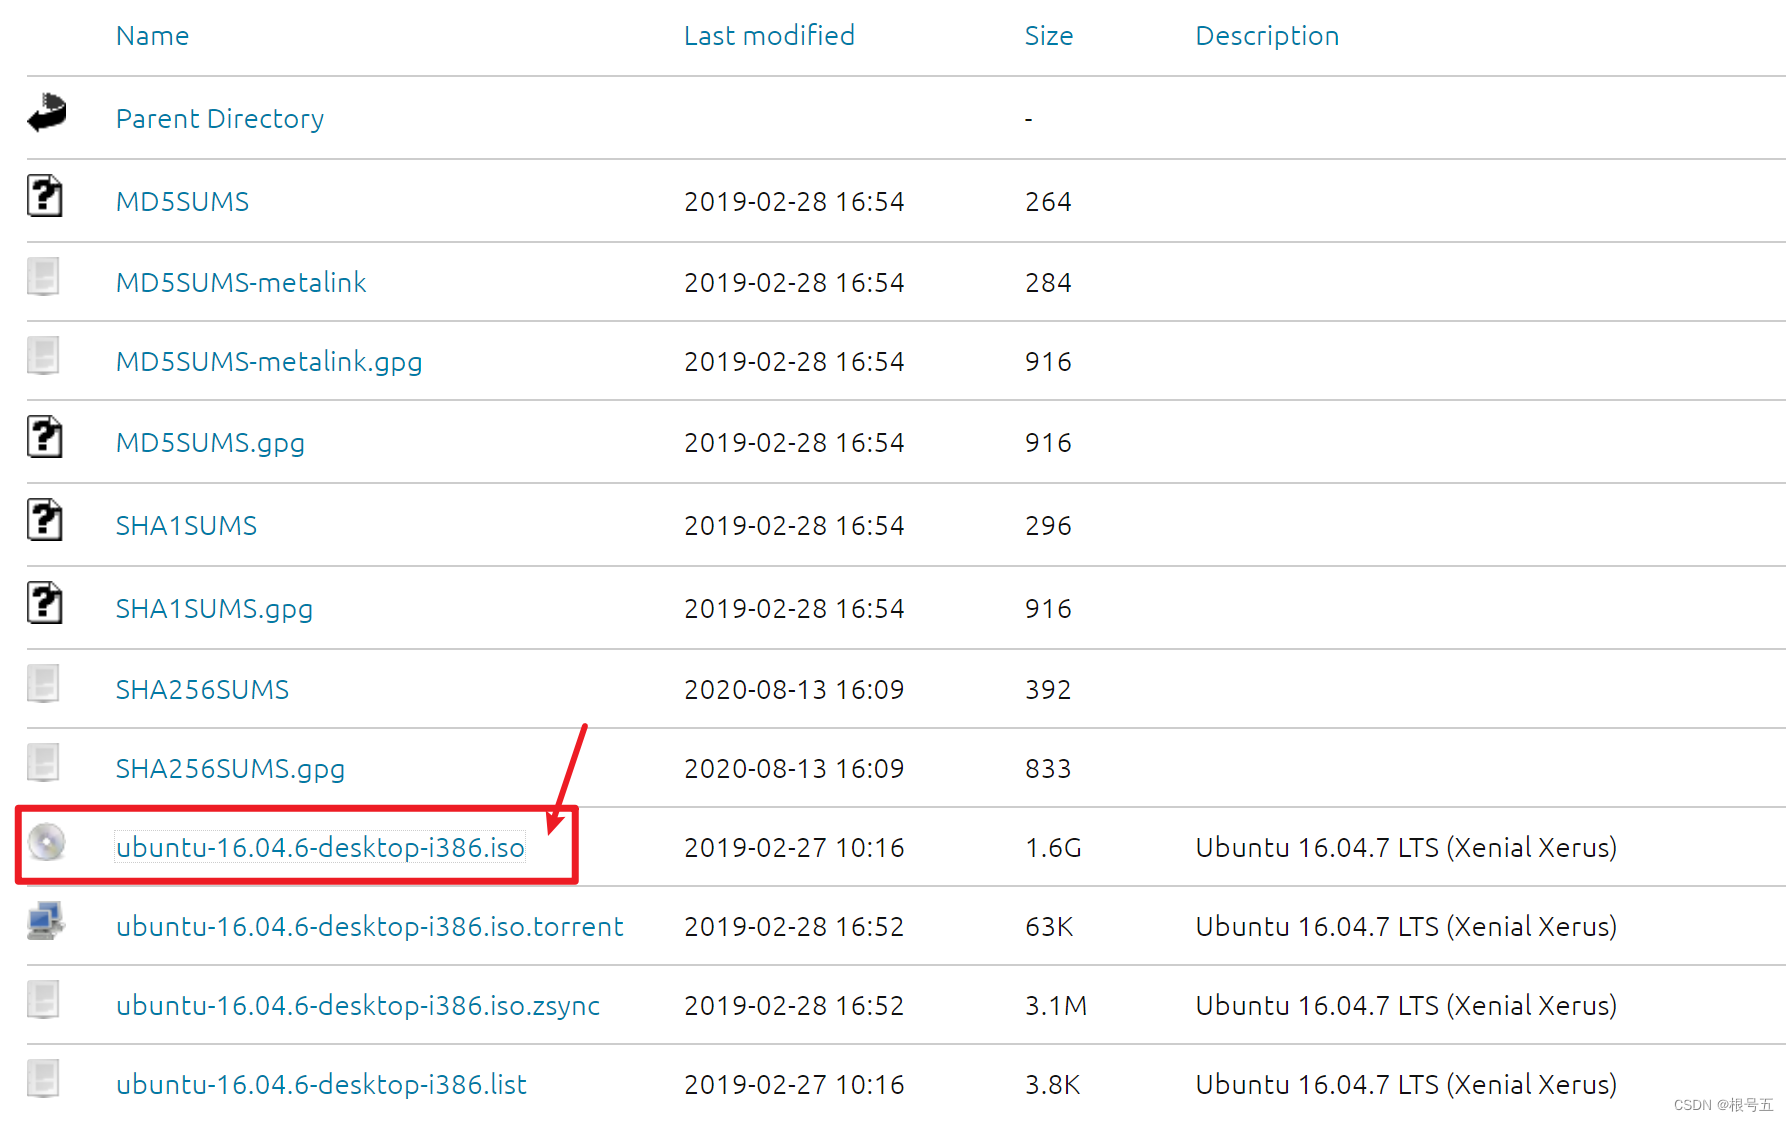Click the Xenial Xerus description of the list row
This screenshot has height=1121, width=1789.
tap(1406, 1085)
